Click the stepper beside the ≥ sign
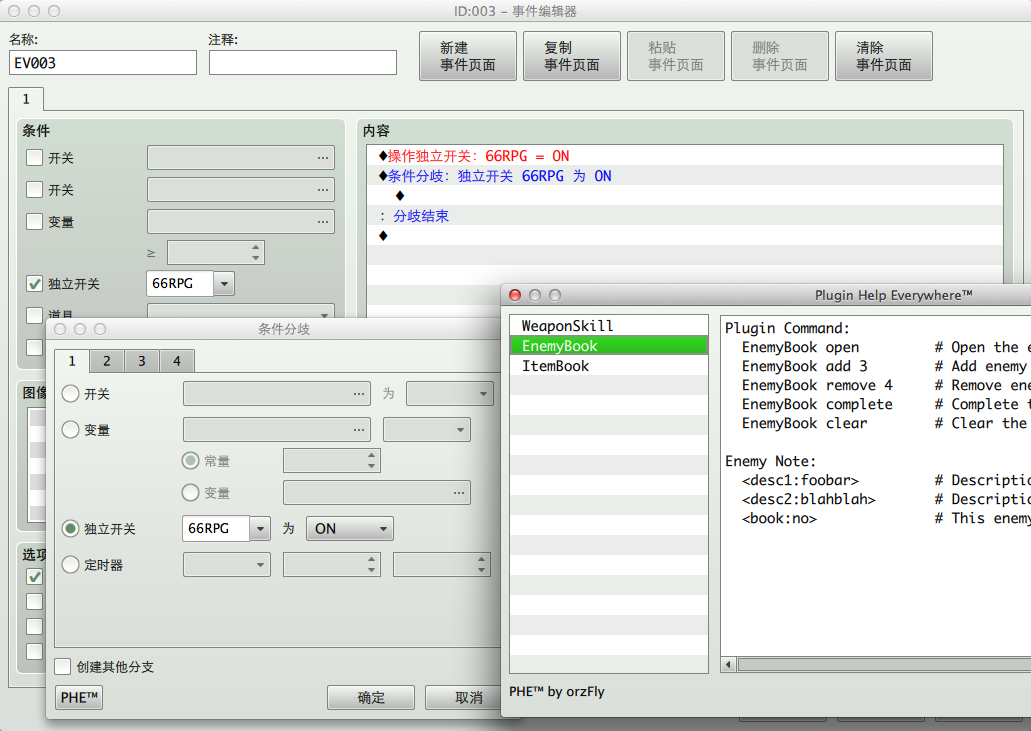 (255, 252)
